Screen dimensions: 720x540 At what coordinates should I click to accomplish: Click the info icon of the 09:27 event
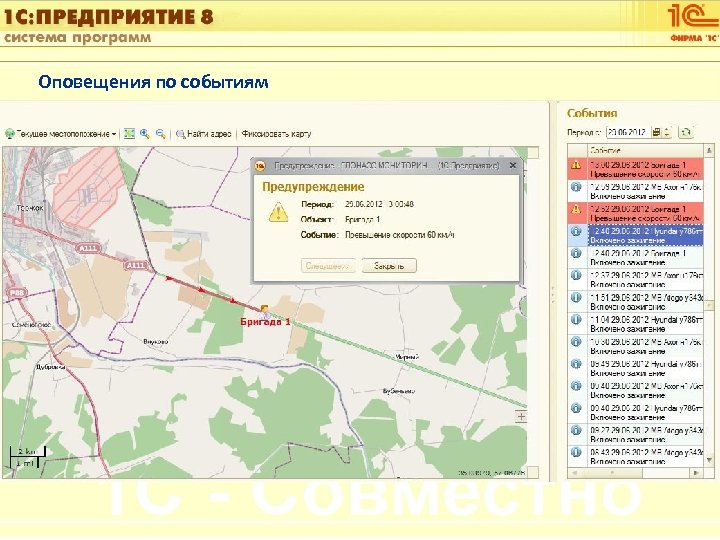pos(576,430)
